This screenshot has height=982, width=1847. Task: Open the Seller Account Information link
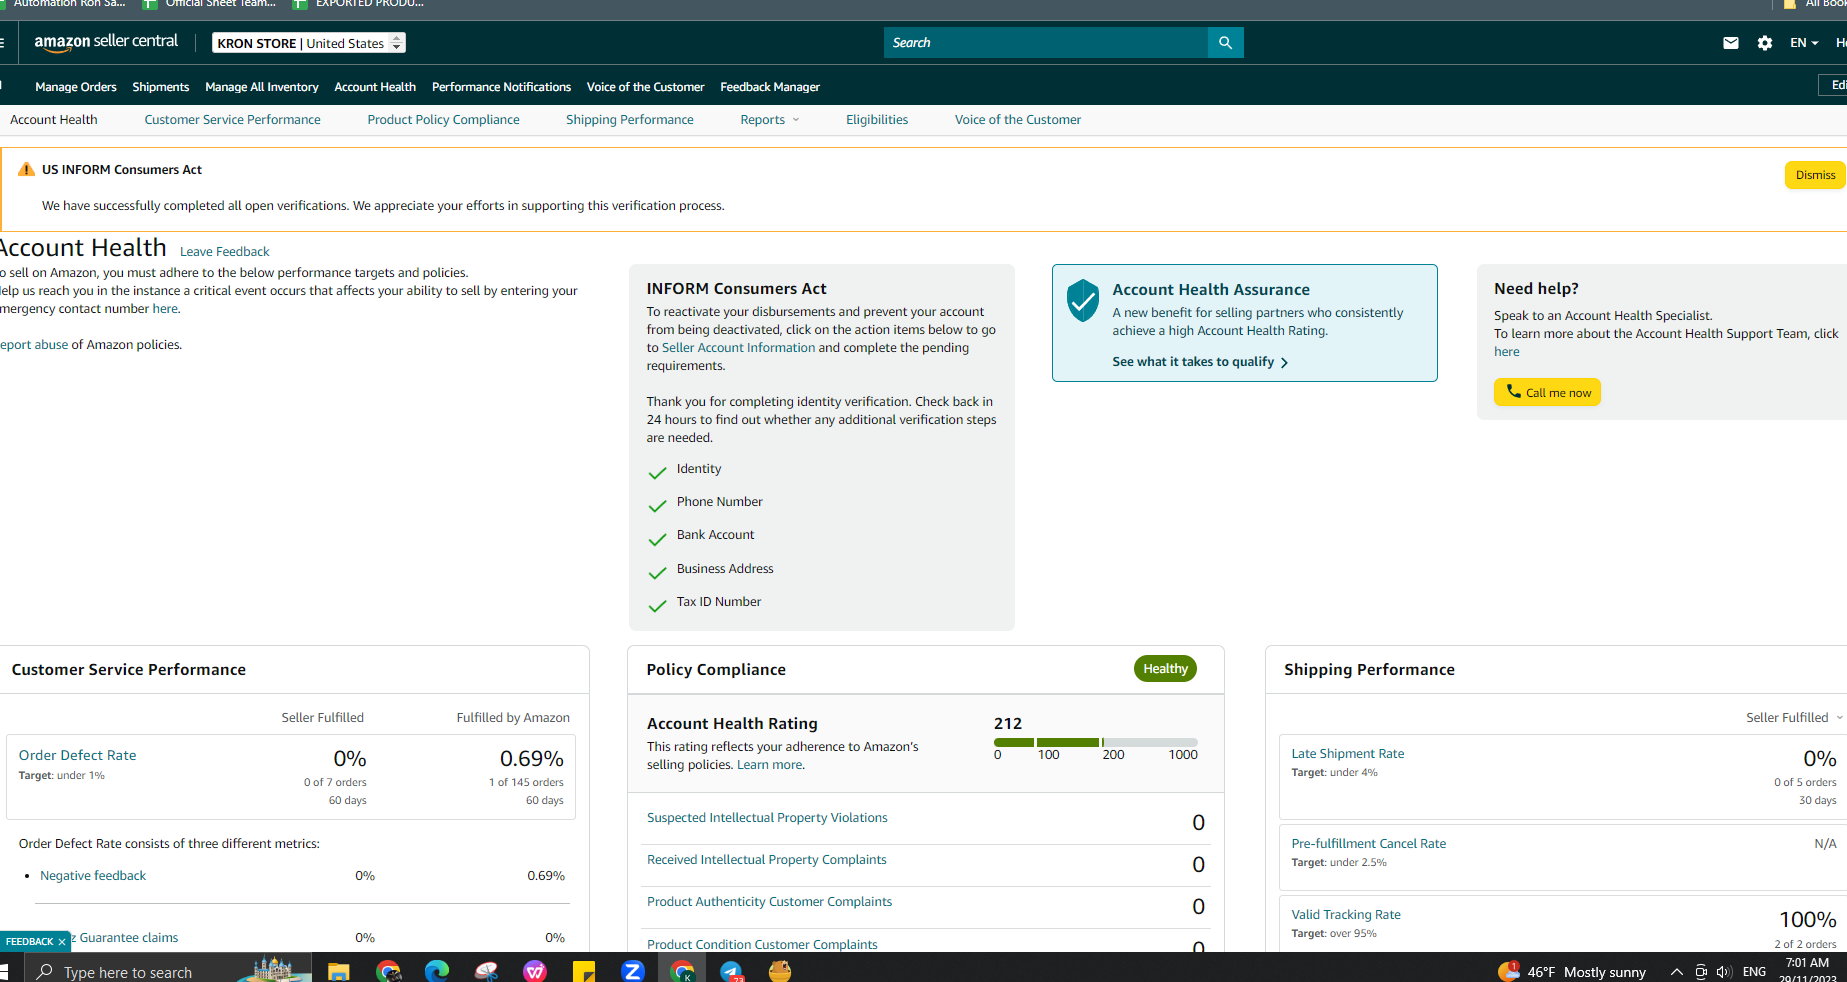pos(738,348)
